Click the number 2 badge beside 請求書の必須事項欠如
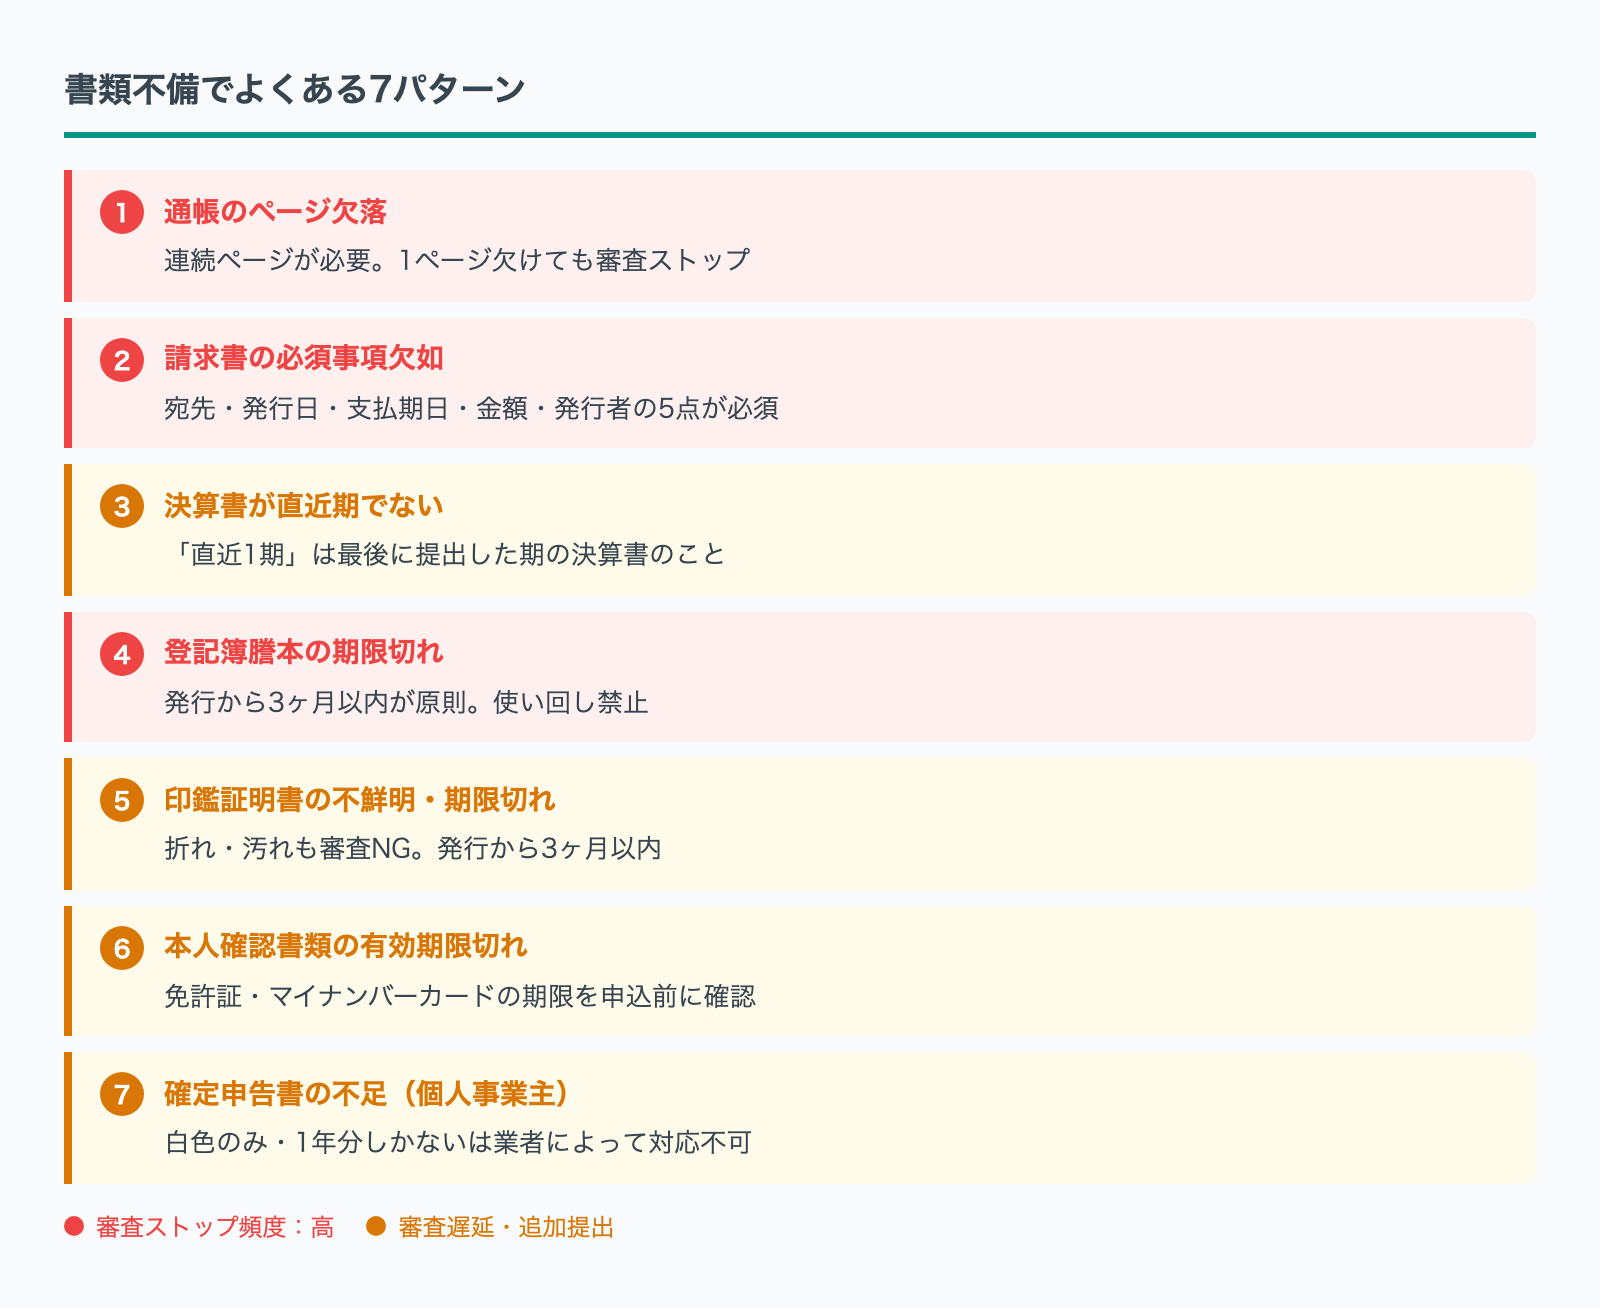This screenshot has width=1600, height=1308. [x=122, y=361]
